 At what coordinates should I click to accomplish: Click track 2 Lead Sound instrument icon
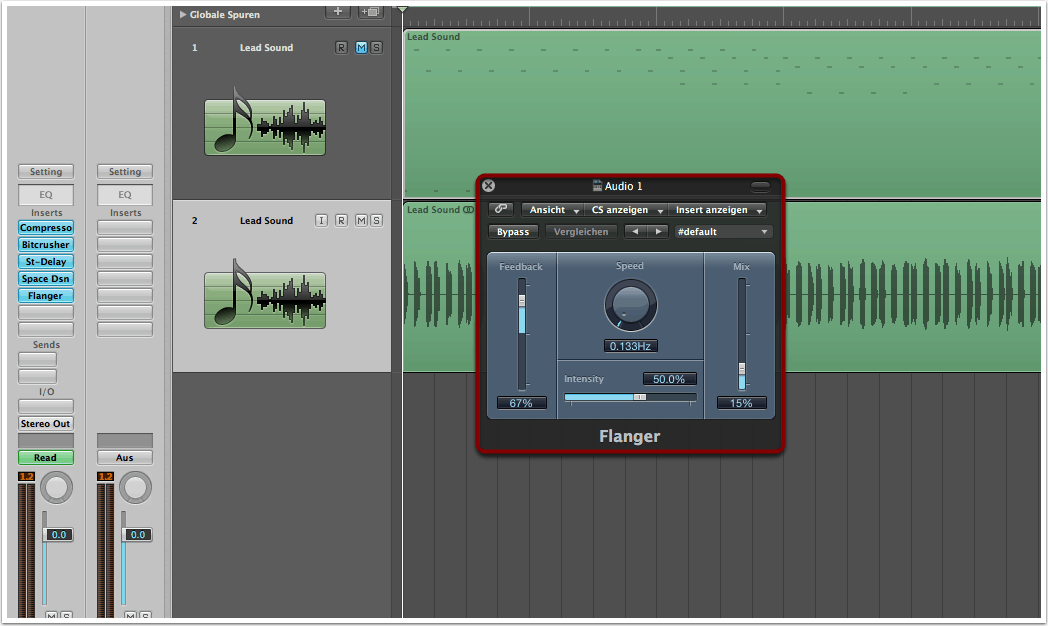[x=264, y=299]
